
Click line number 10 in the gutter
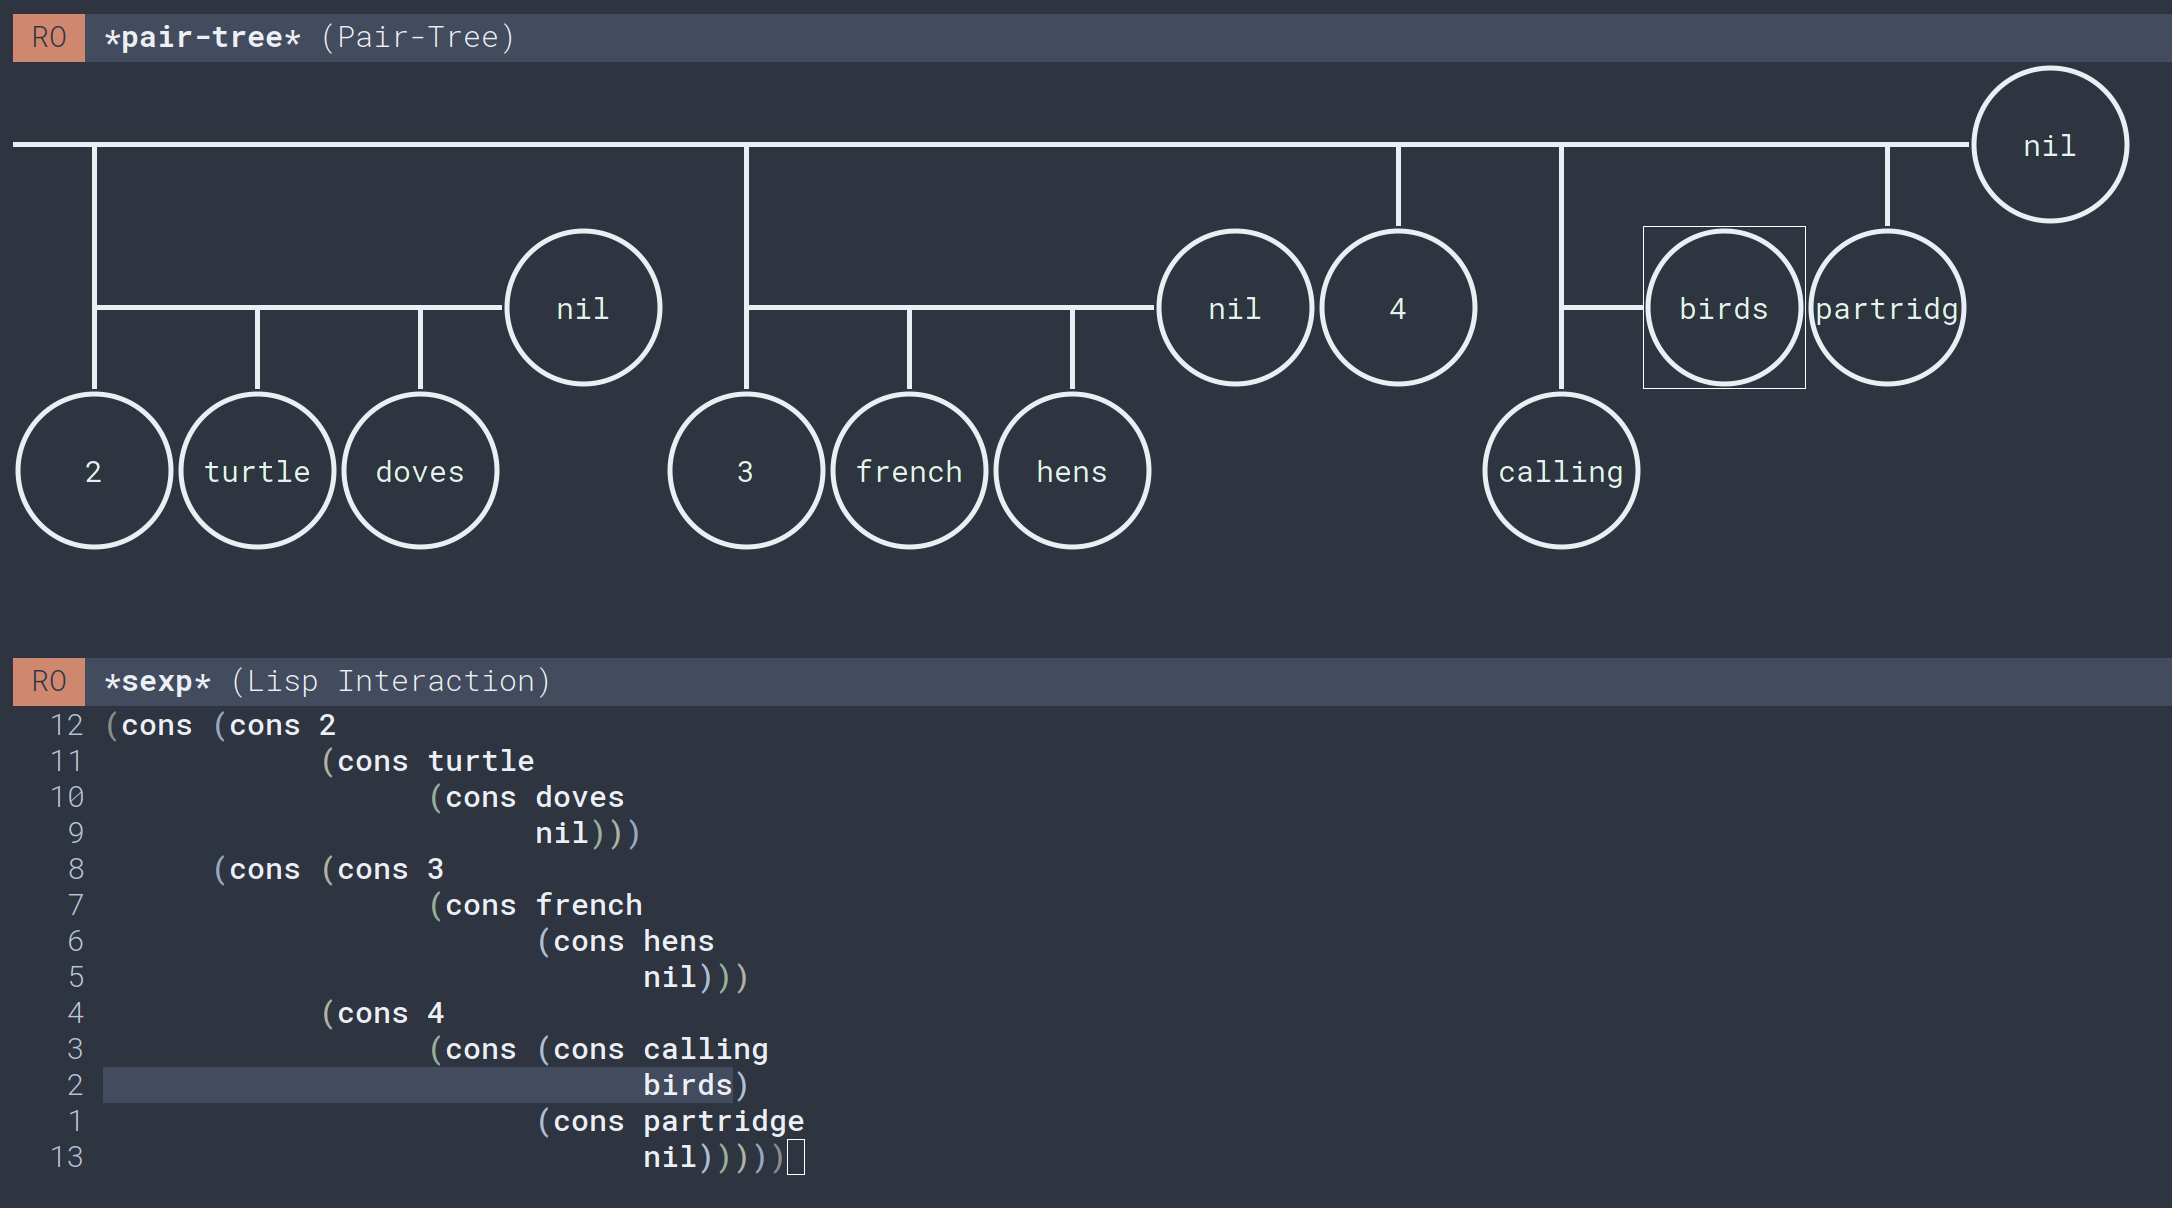tap(67, 797)
